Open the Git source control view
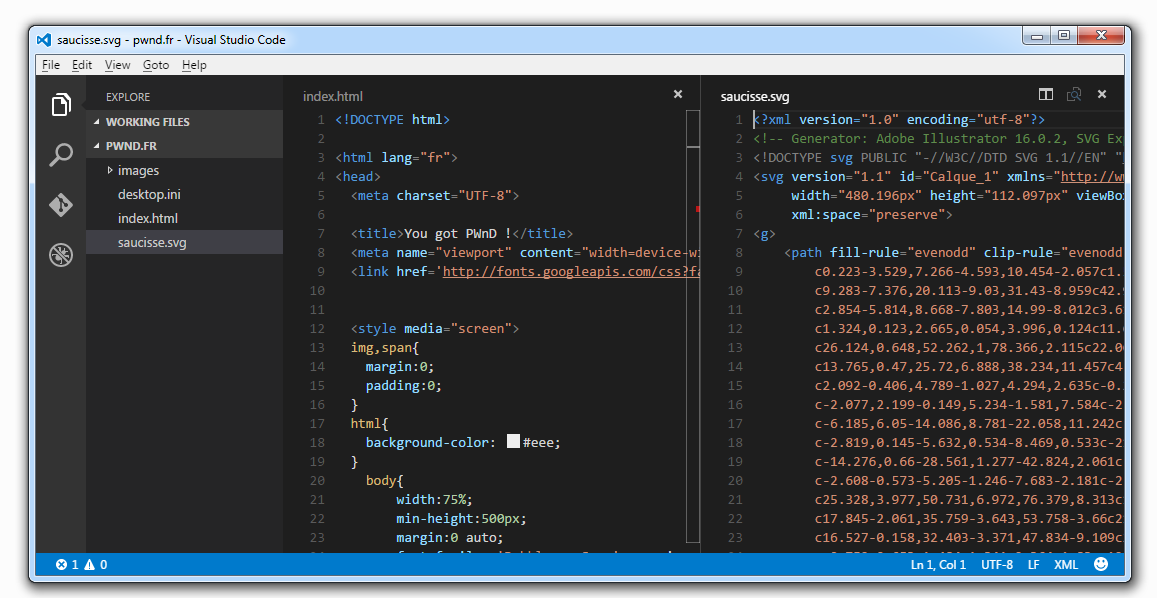Image resolution: width=1157 pixels, height=598 pixels. pos(61,205)
